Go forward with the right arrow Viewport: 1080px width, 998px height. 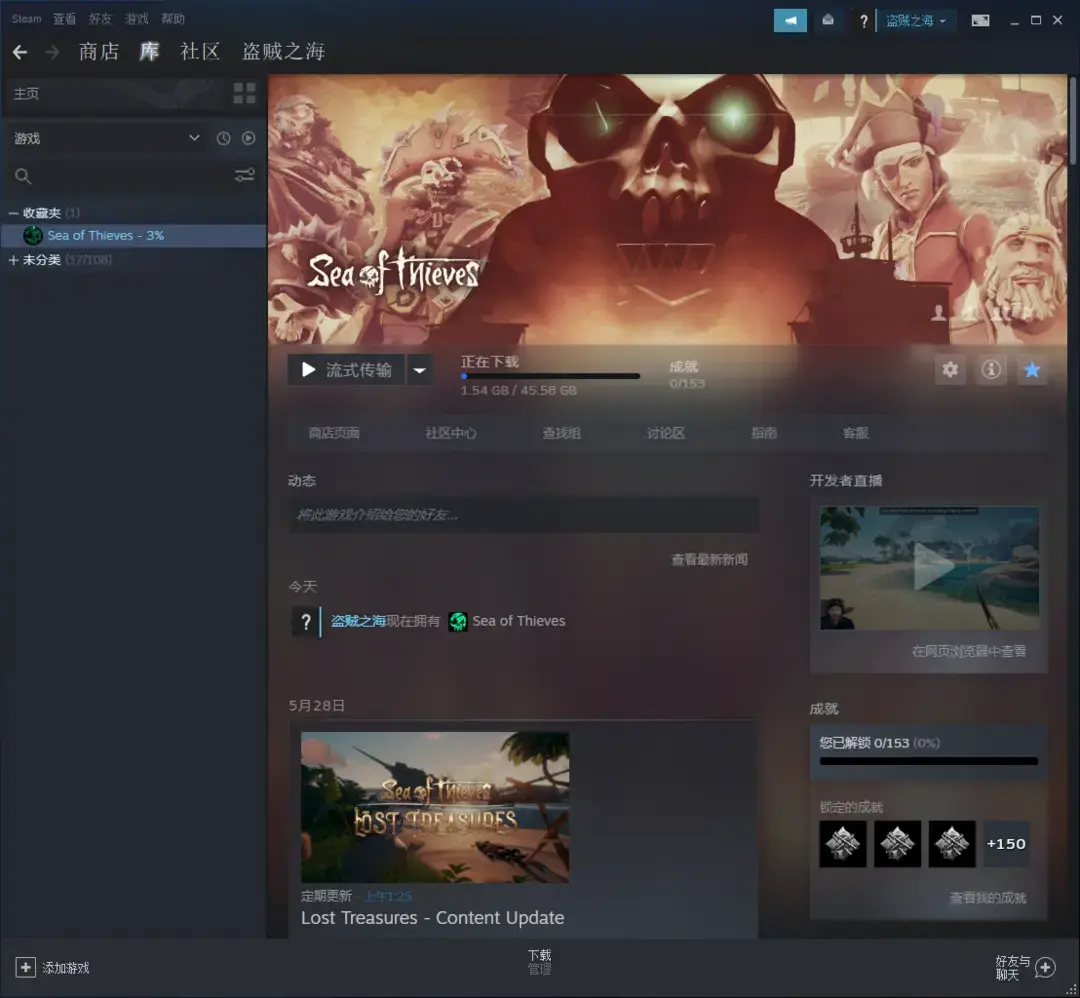click(x=52, y=52)
